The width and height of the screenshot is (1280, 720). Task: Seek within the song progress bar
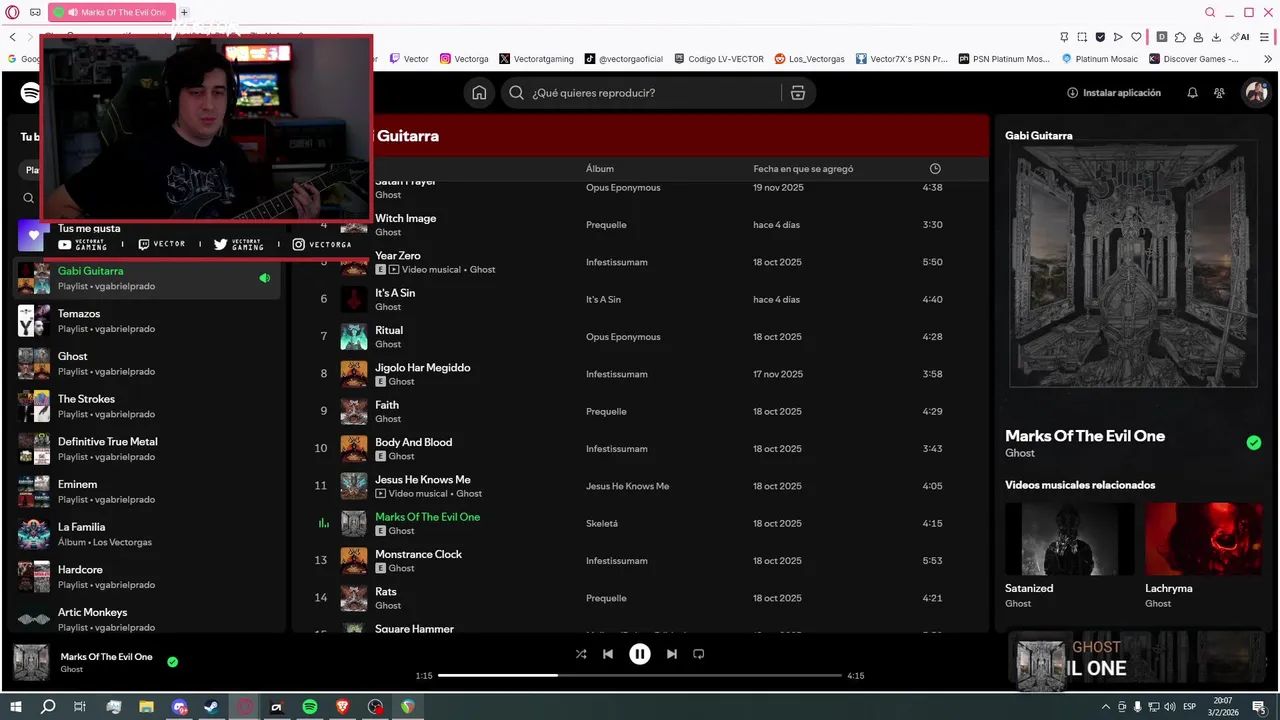[640, 676]
